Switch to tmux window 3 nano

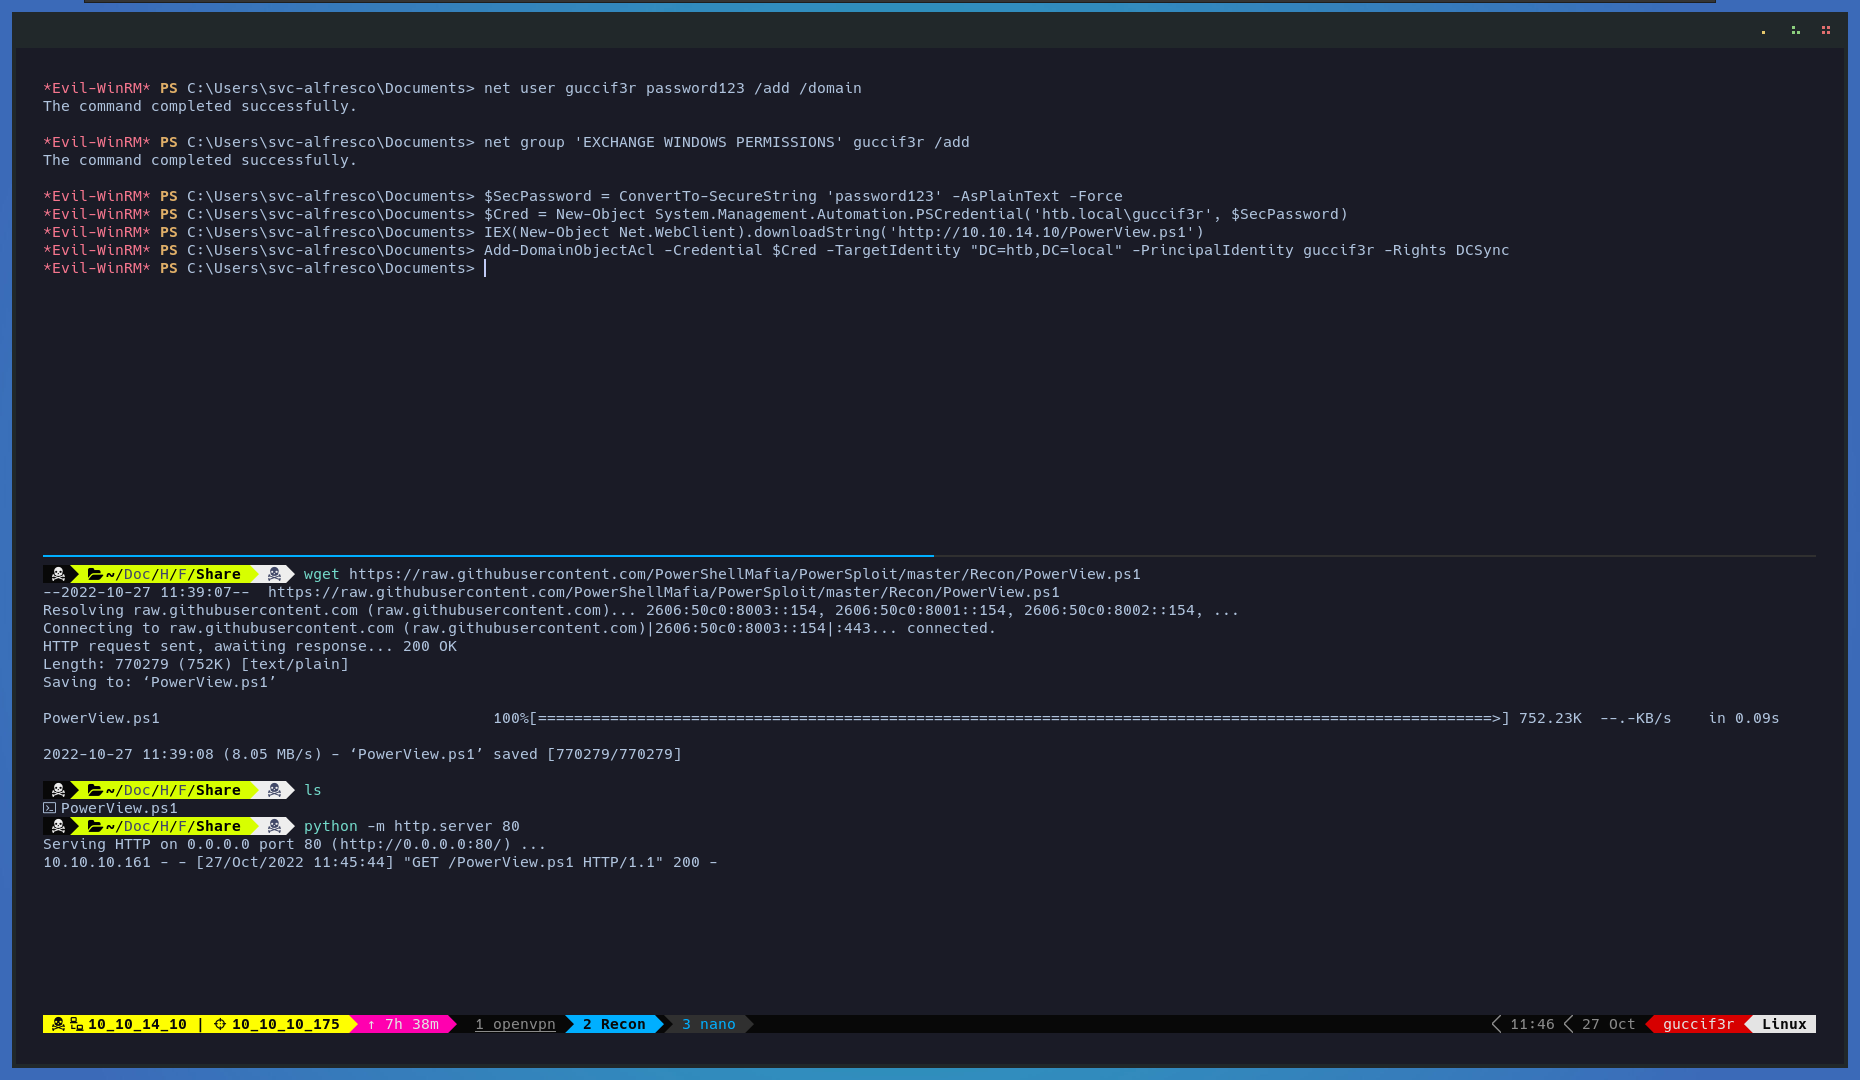click(x=709, y=1024)
